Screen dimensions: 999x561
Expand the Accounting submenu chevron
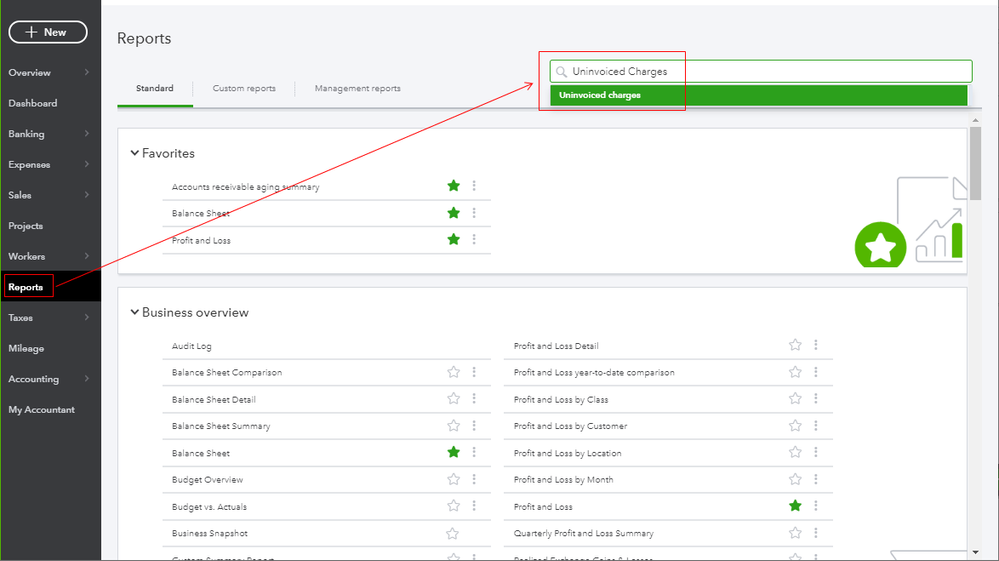point(87,378)
